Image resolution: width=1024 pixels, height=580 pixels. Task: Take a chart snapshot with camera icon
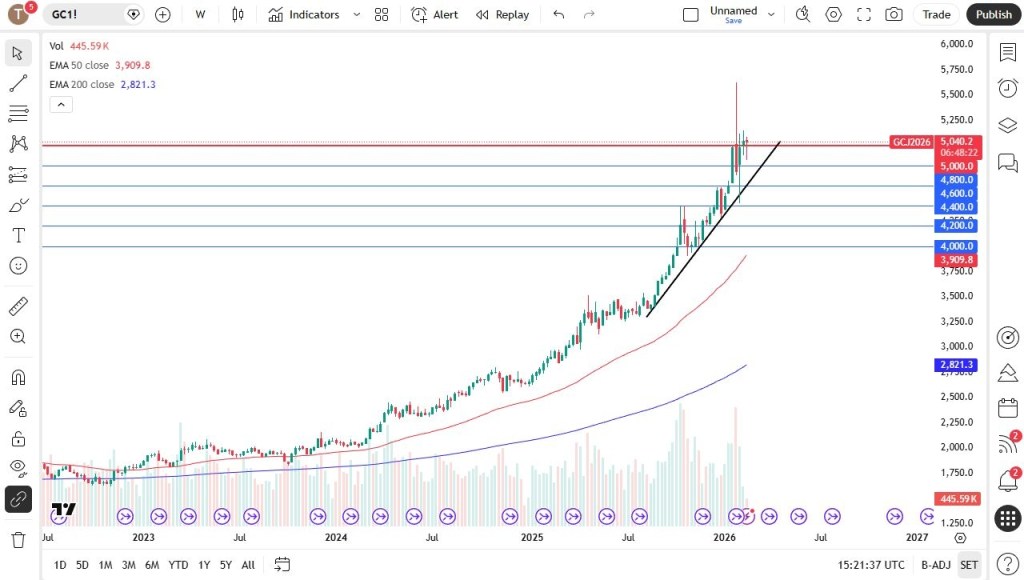pos(893,14)
